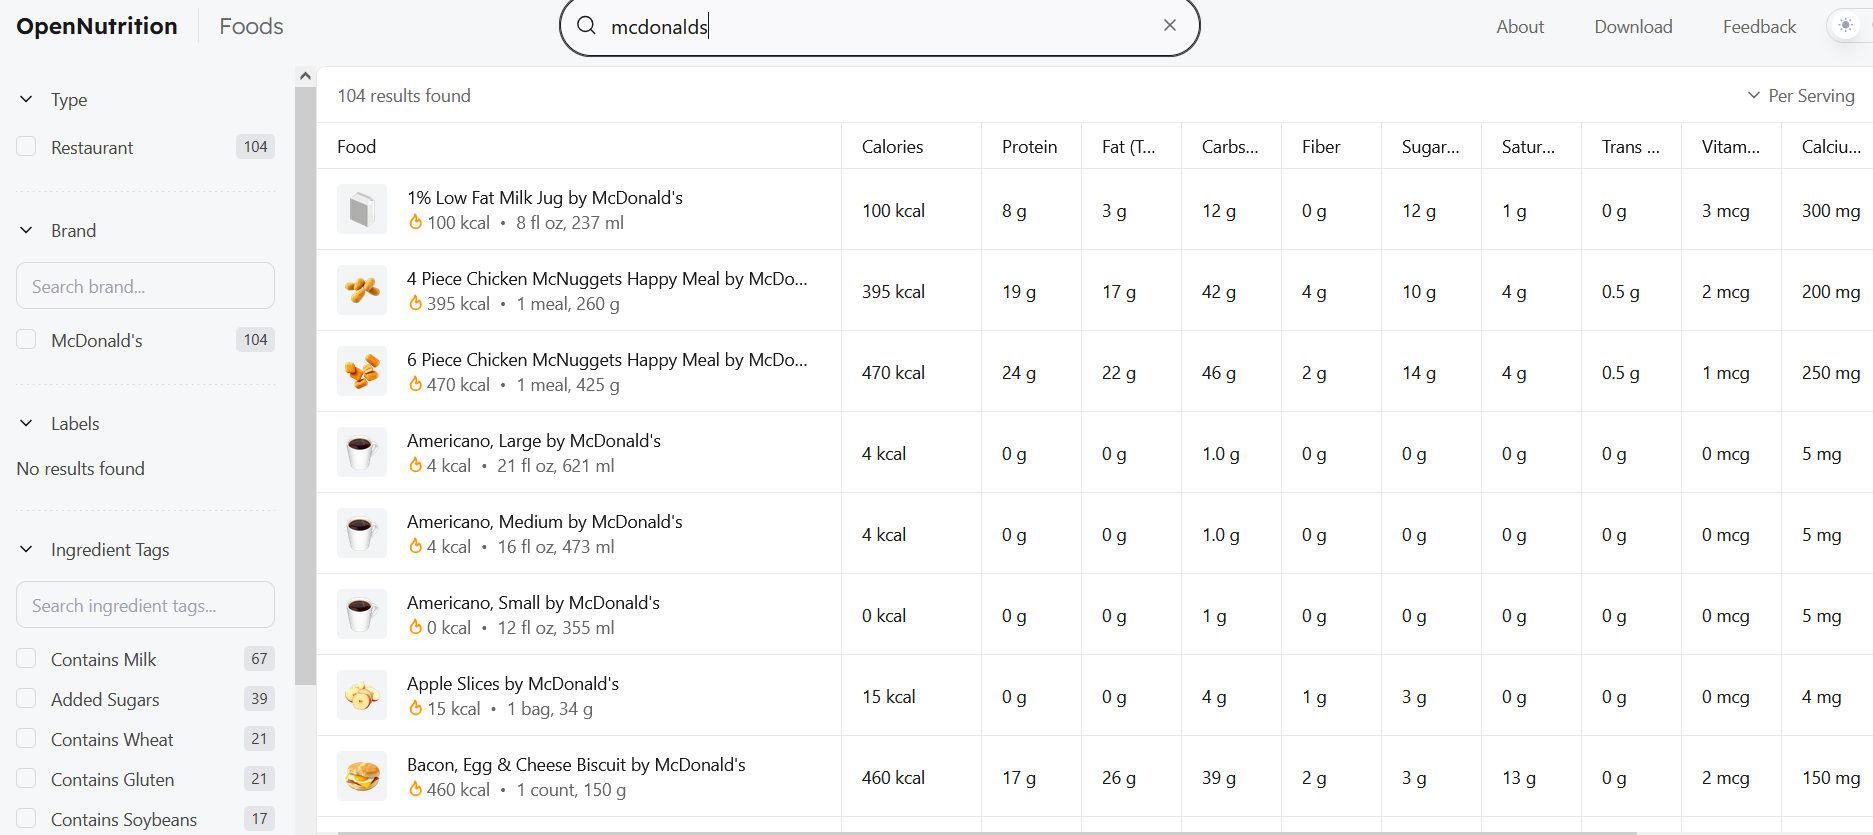Tick the Restaurant type checkbox

[x=27, y=147]
